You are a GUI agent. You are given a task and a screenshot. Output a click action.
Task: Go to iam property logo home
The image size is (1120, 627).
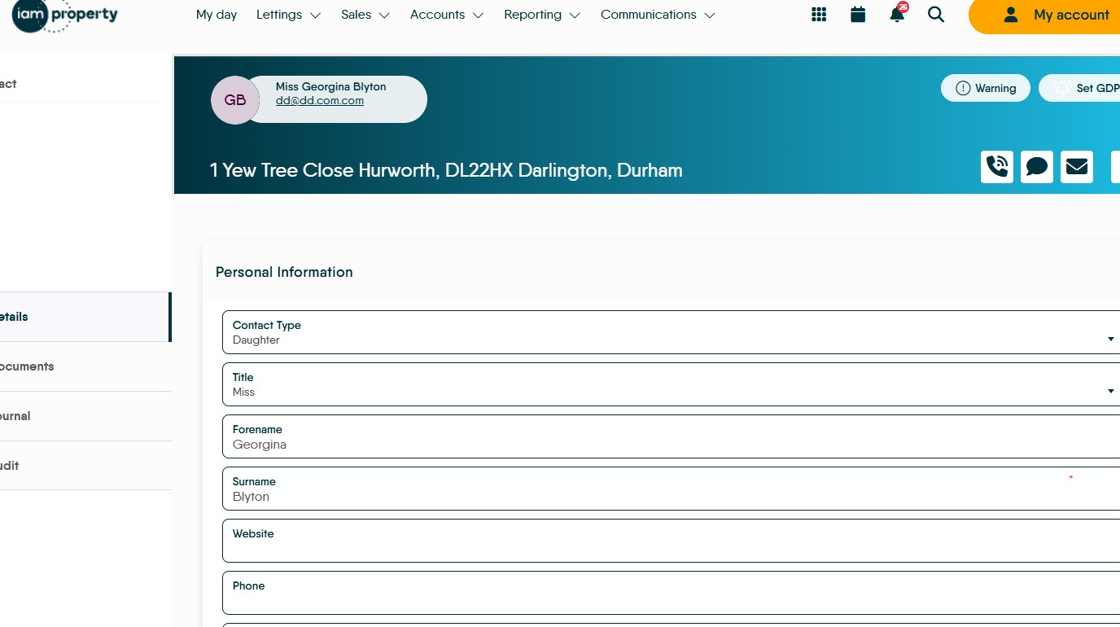(64, 16)
